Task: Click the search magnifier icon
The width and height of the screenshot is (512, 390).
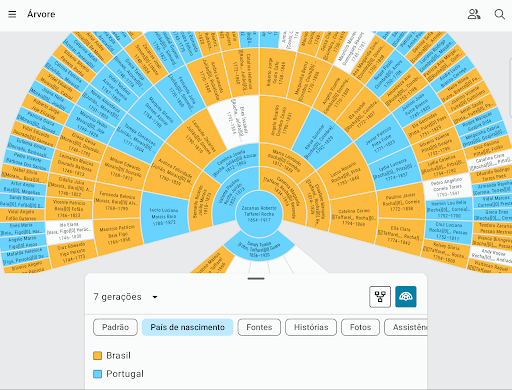Action: point(499,14)
